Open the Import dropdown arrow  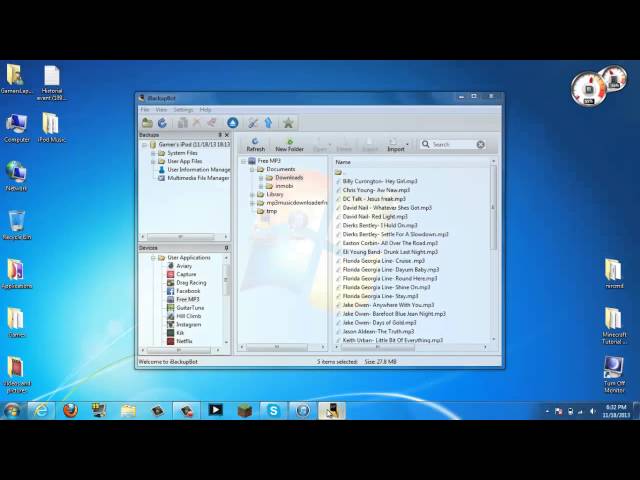tap(407, 144)
